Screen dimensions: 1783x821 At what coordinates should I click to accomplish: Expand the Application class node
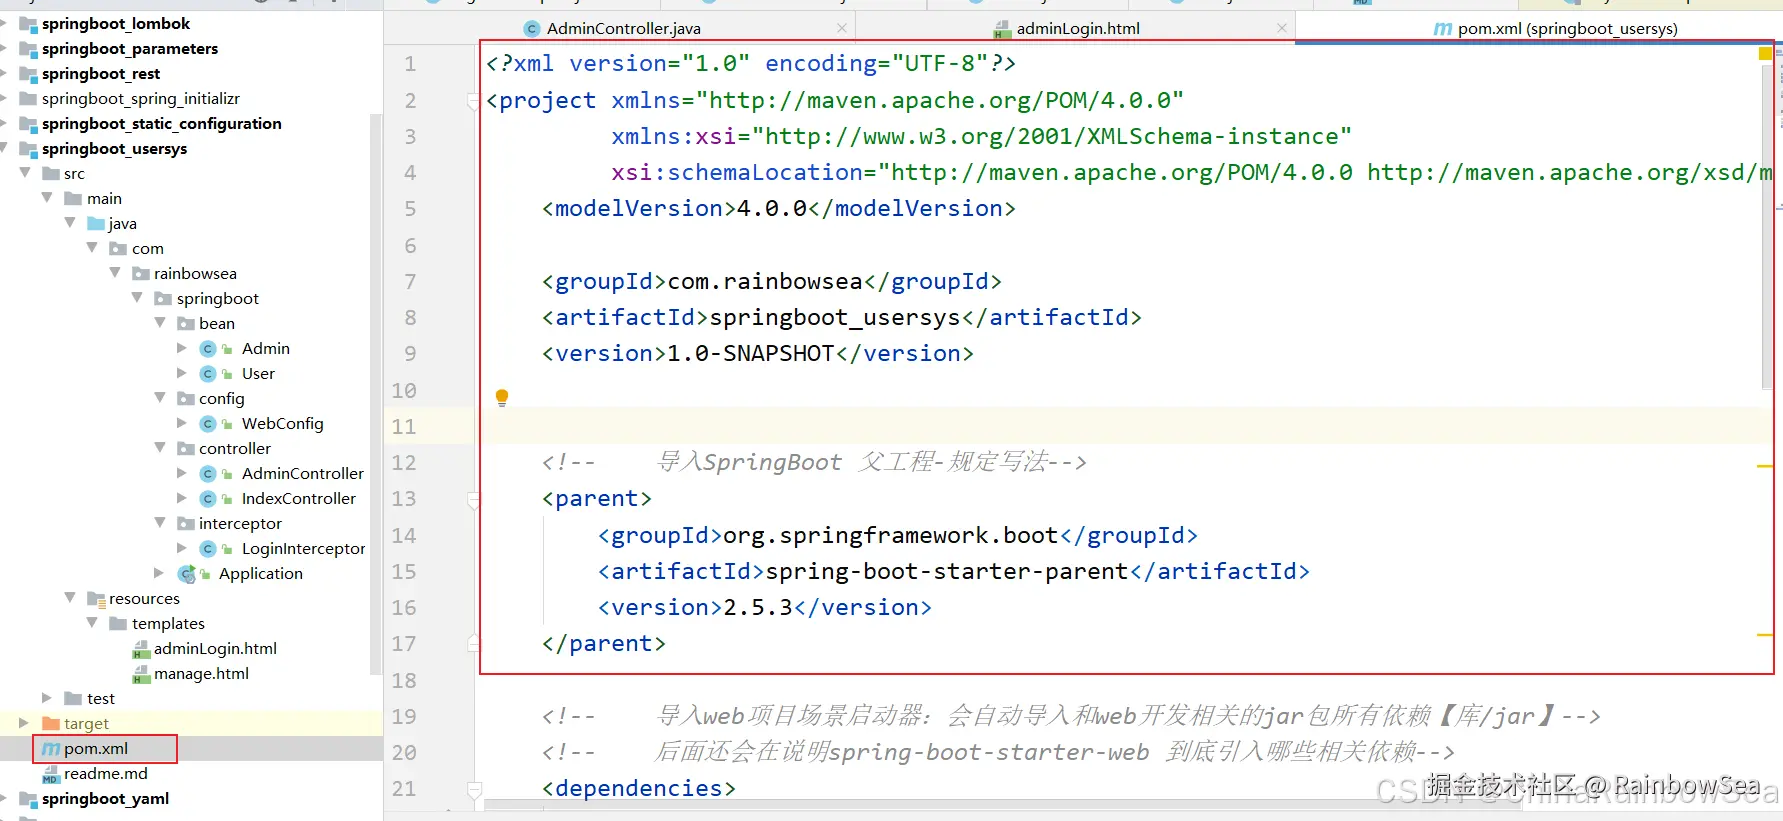coord(159,573)
